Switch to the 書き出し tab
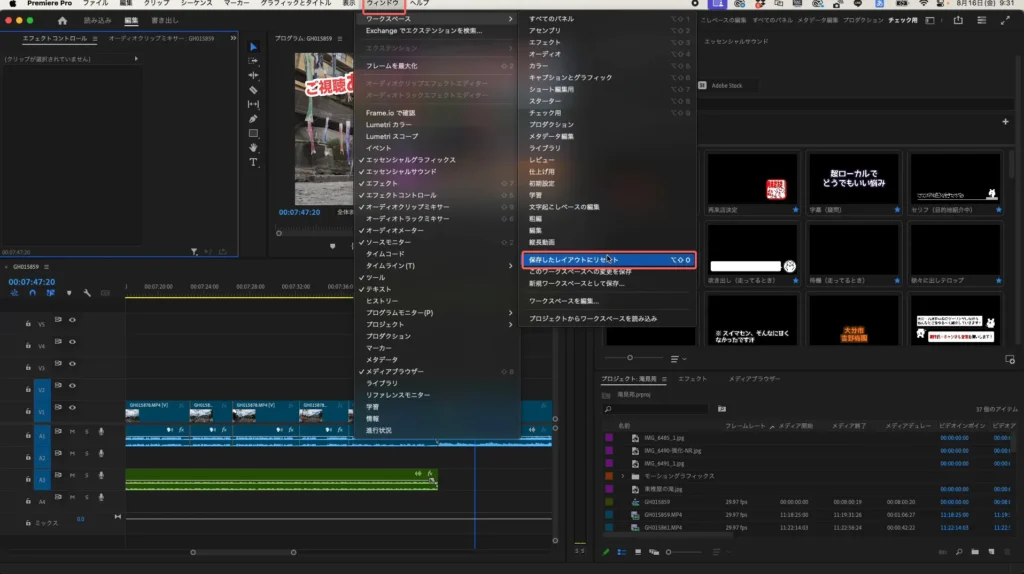 [x=163, y=20]
